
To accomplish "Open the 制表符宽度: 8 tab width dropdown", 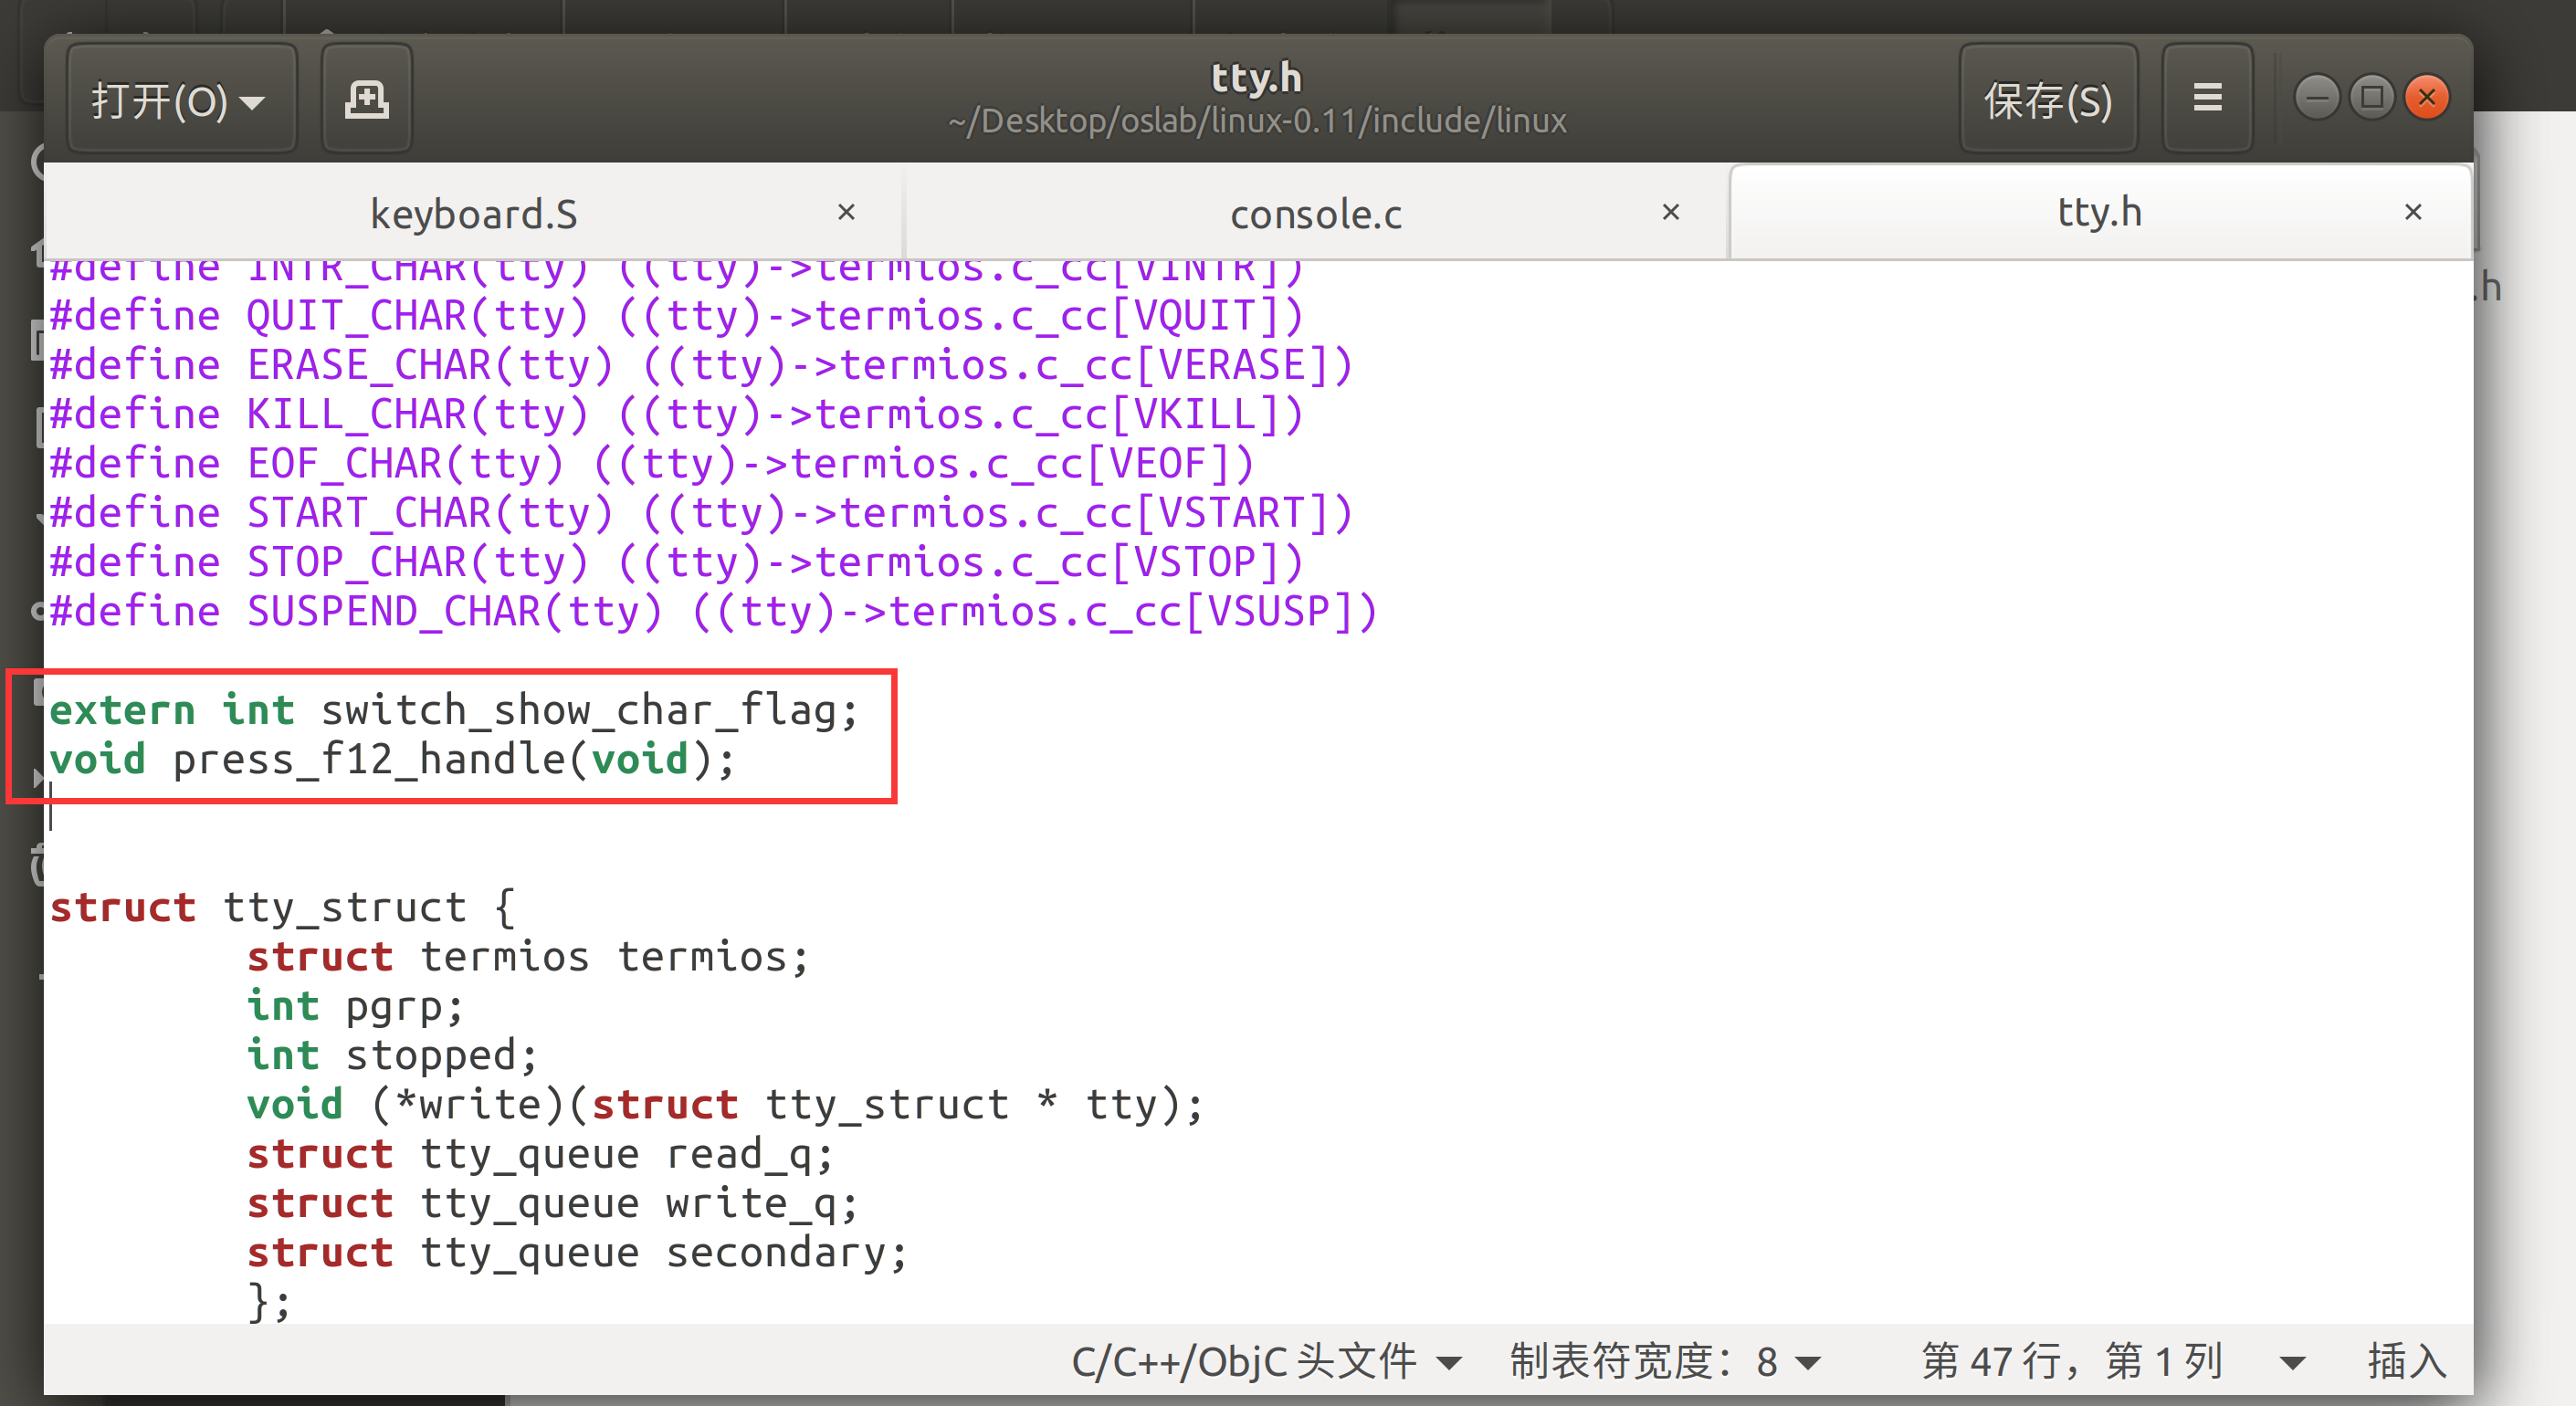I will pyautogui.click(x=1665, y=1361).
